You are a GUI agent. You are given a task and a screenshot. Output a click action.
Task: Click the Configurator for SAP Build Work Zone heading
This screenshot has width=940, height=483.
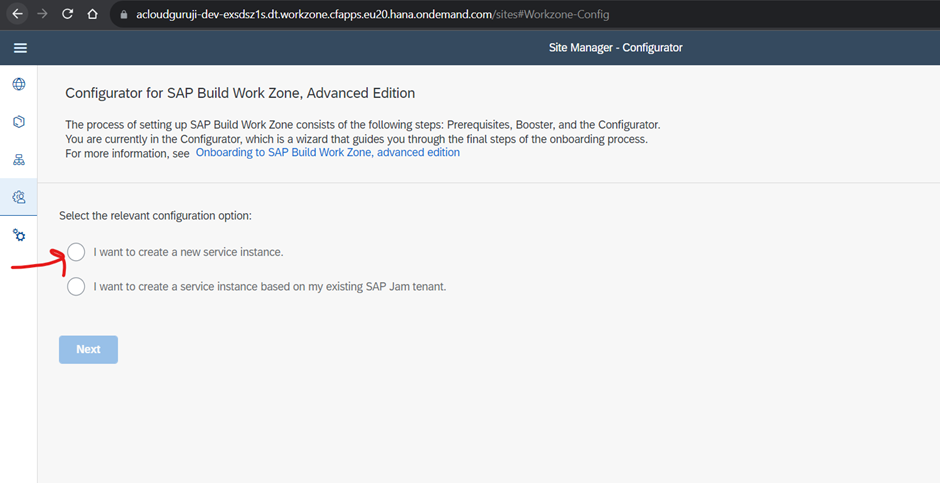click(240, 93)
